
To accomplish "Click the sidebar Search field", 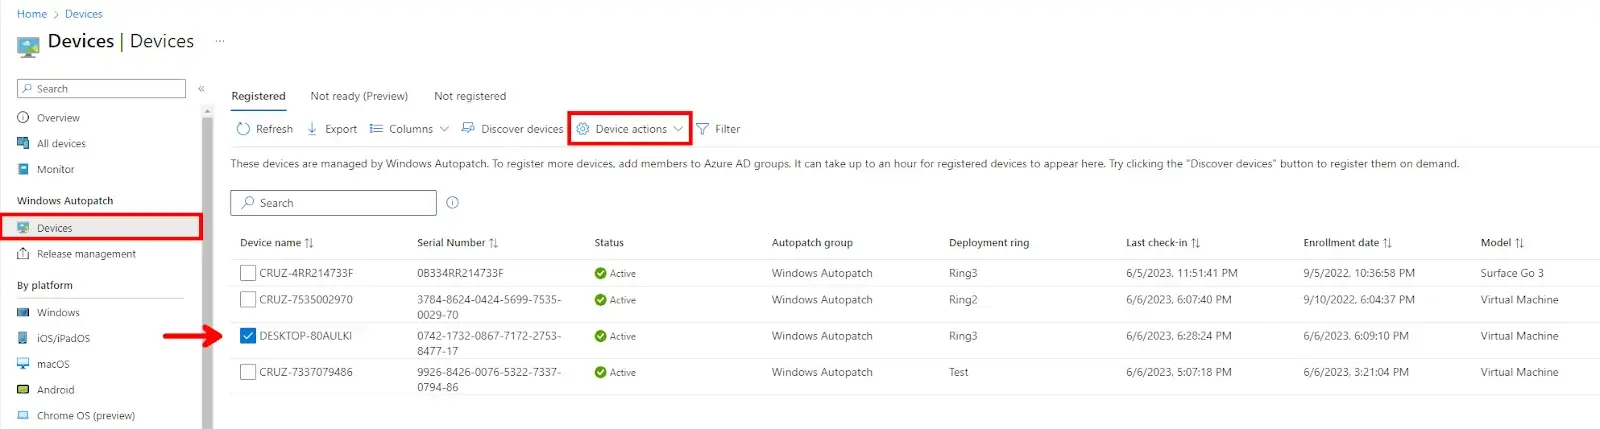I will click(101, 89).
